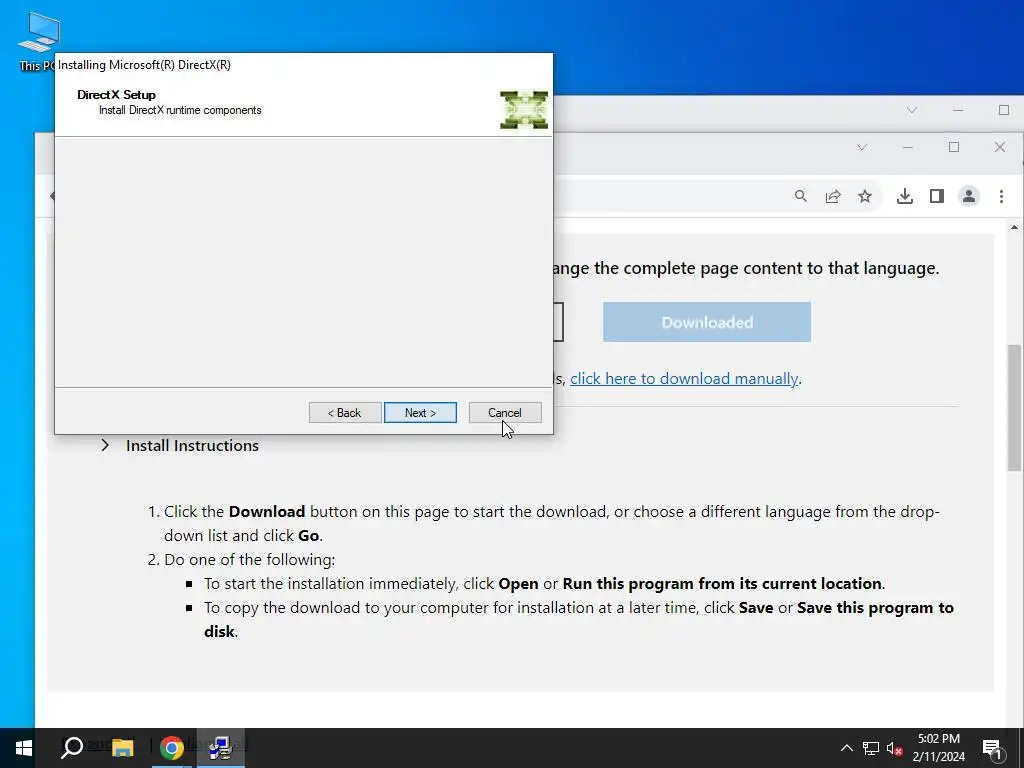The image size is (1024, 768).
Task: Open the Windows Start menu
Action: click(x=24, y=748)
